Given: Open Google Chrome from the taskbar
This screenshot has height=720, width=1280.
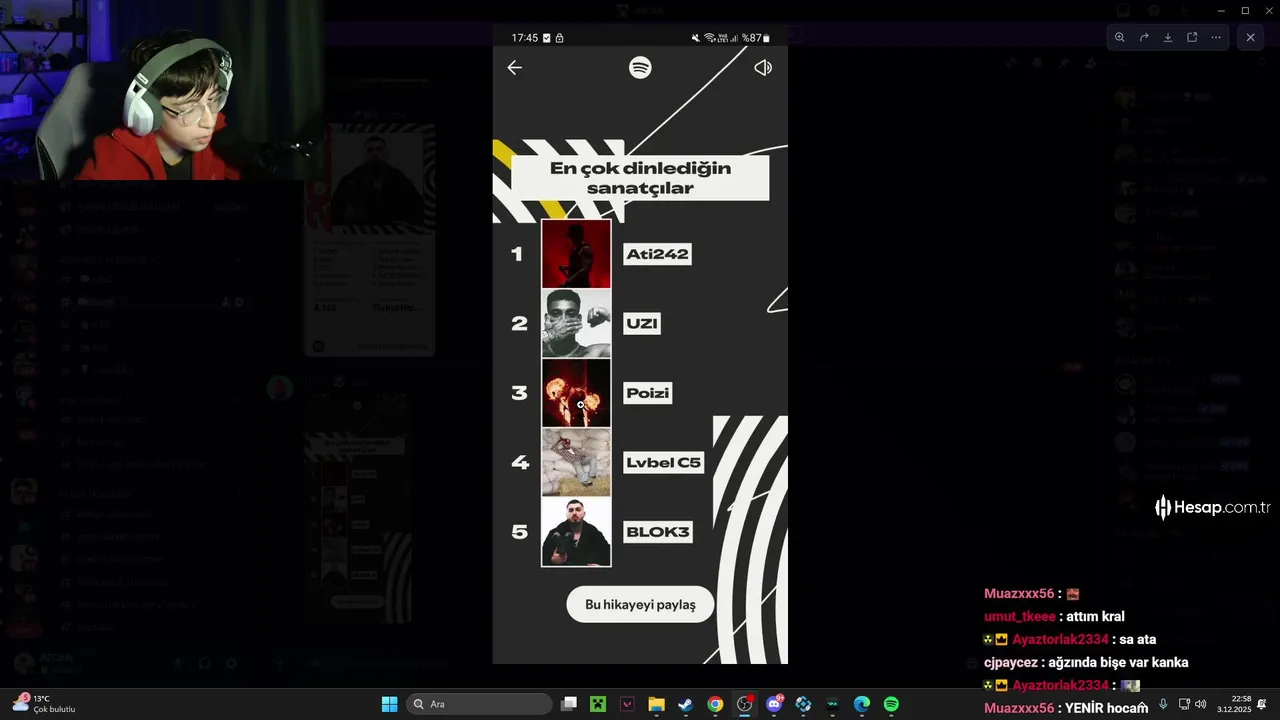Looking at the screenshot, I should [x=715, y=704].
